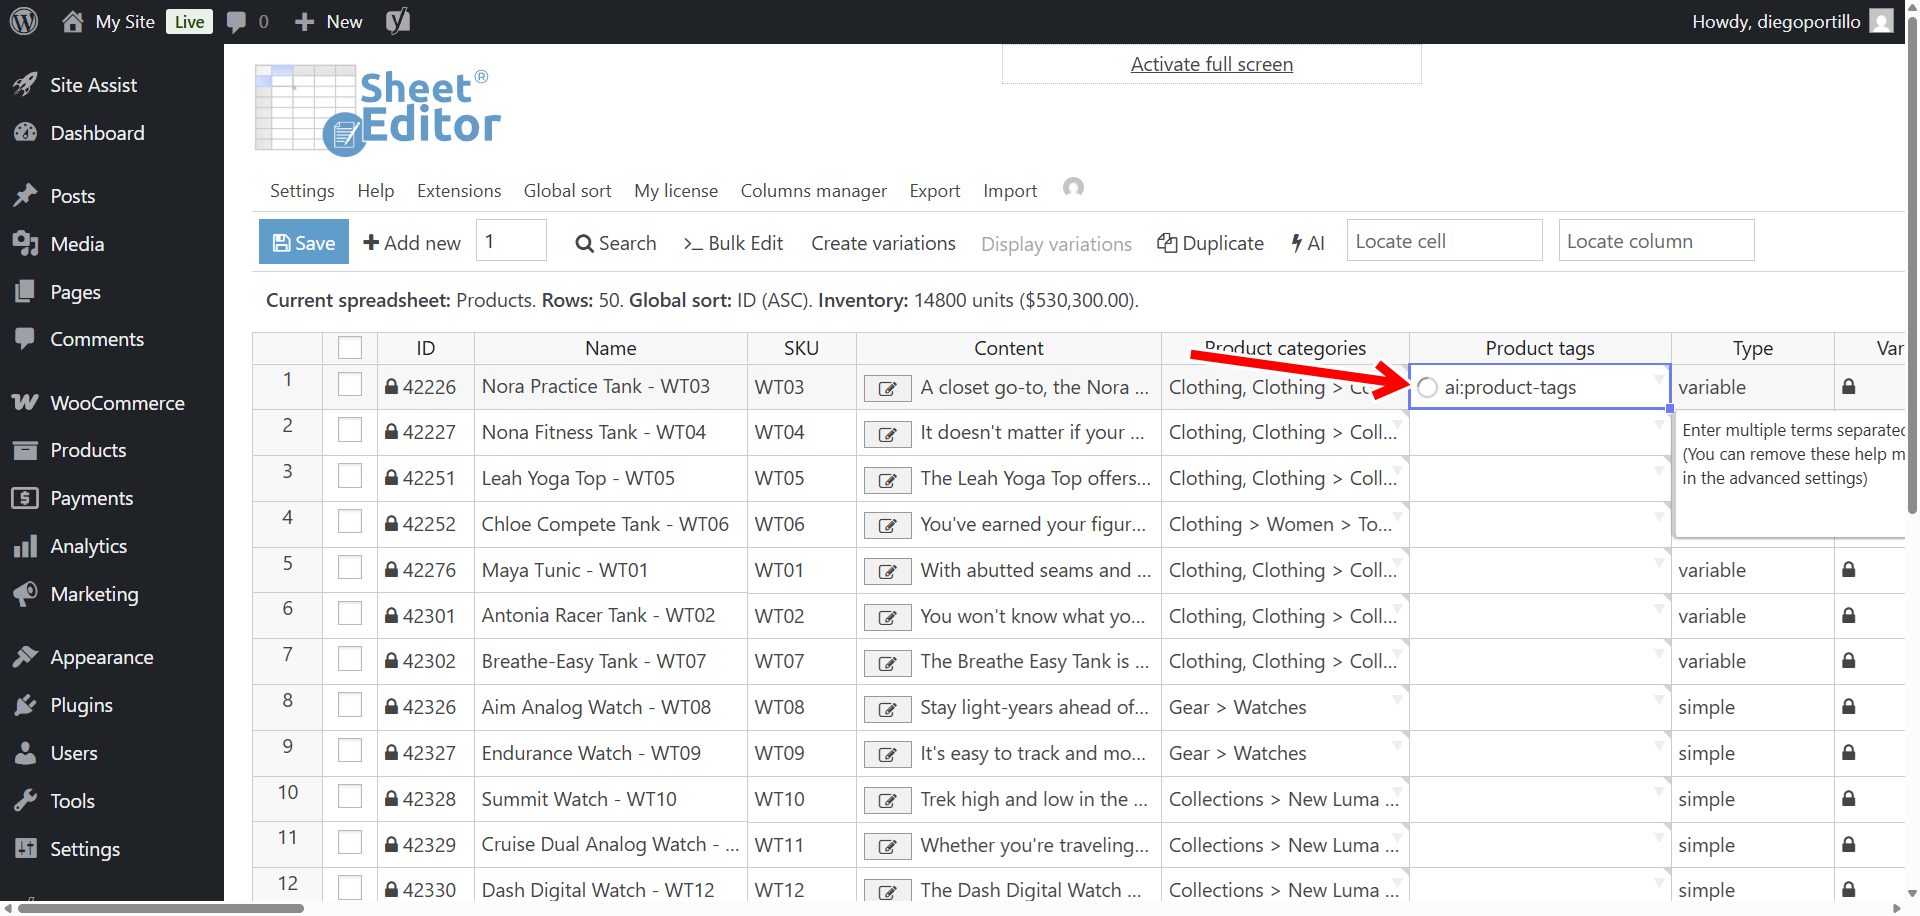The width and height of the screenshot is (1920, 916).
Task: Open content editor for Nora Practice Tank
Action: pos(887,388)
